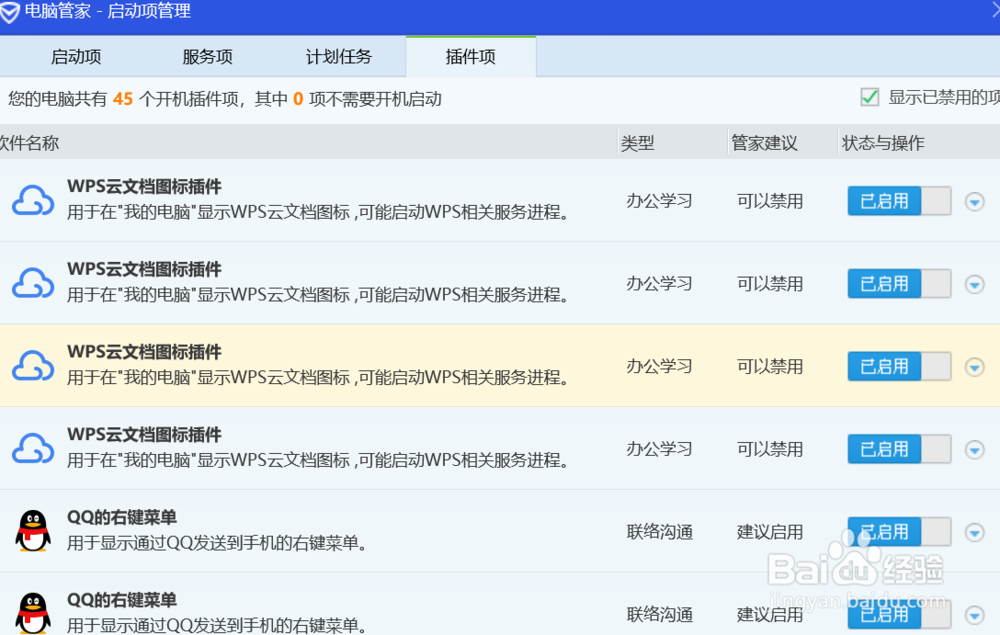Expand the dropdown arrow in the highlighted WPS row
The width and height of the screenshot is (1000, 635).
pyautogui.click(x=974, y=367)
